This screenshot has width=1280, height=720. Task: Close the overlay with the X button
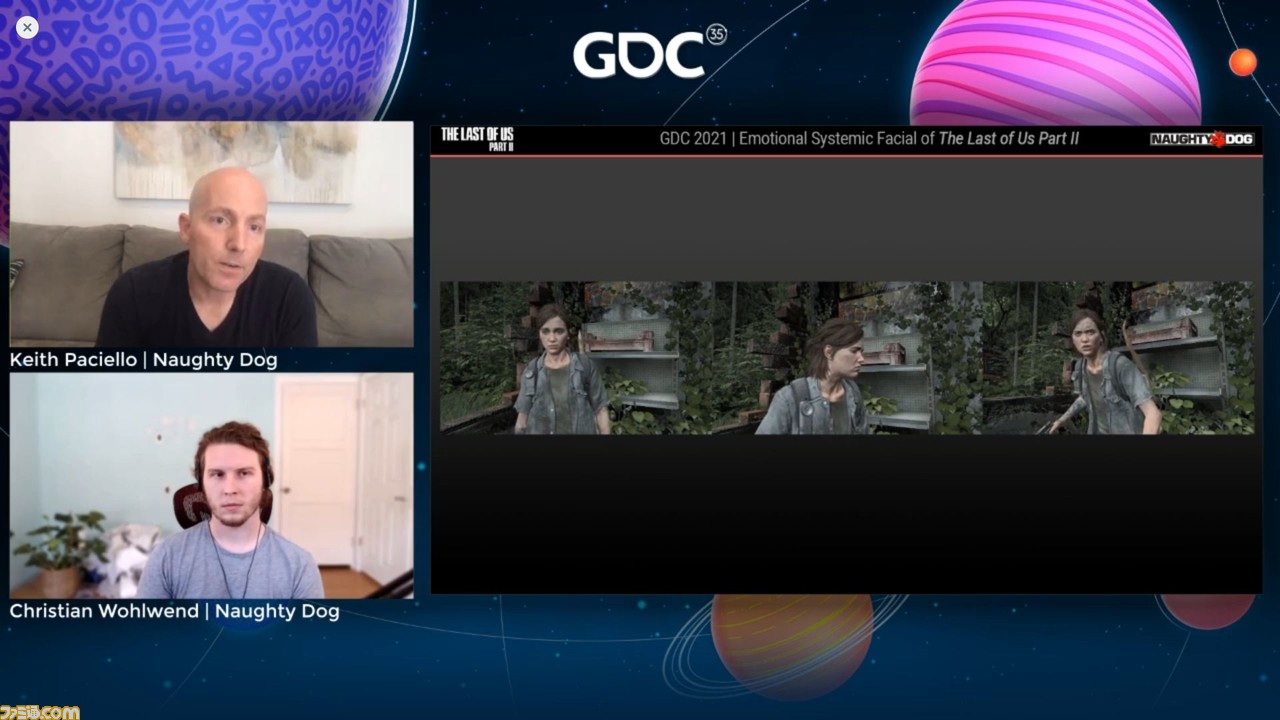(27, 28)
